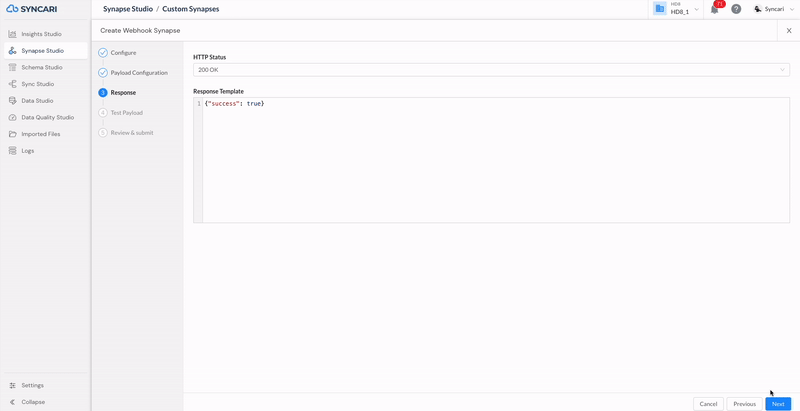The image size is (800, 411).
Task: Click the Previous button
Action: tap(744, 404)
